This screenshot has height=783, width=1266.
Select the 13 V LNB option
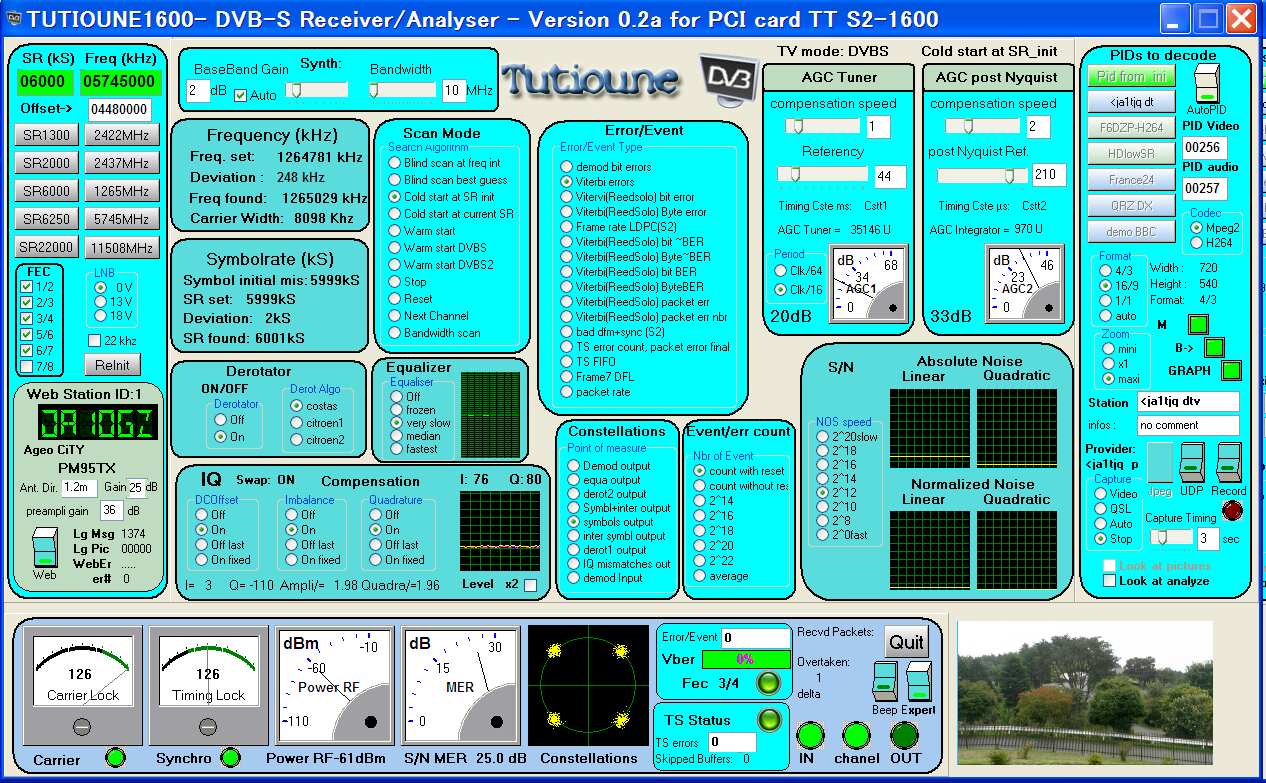[x=99, y=301]
